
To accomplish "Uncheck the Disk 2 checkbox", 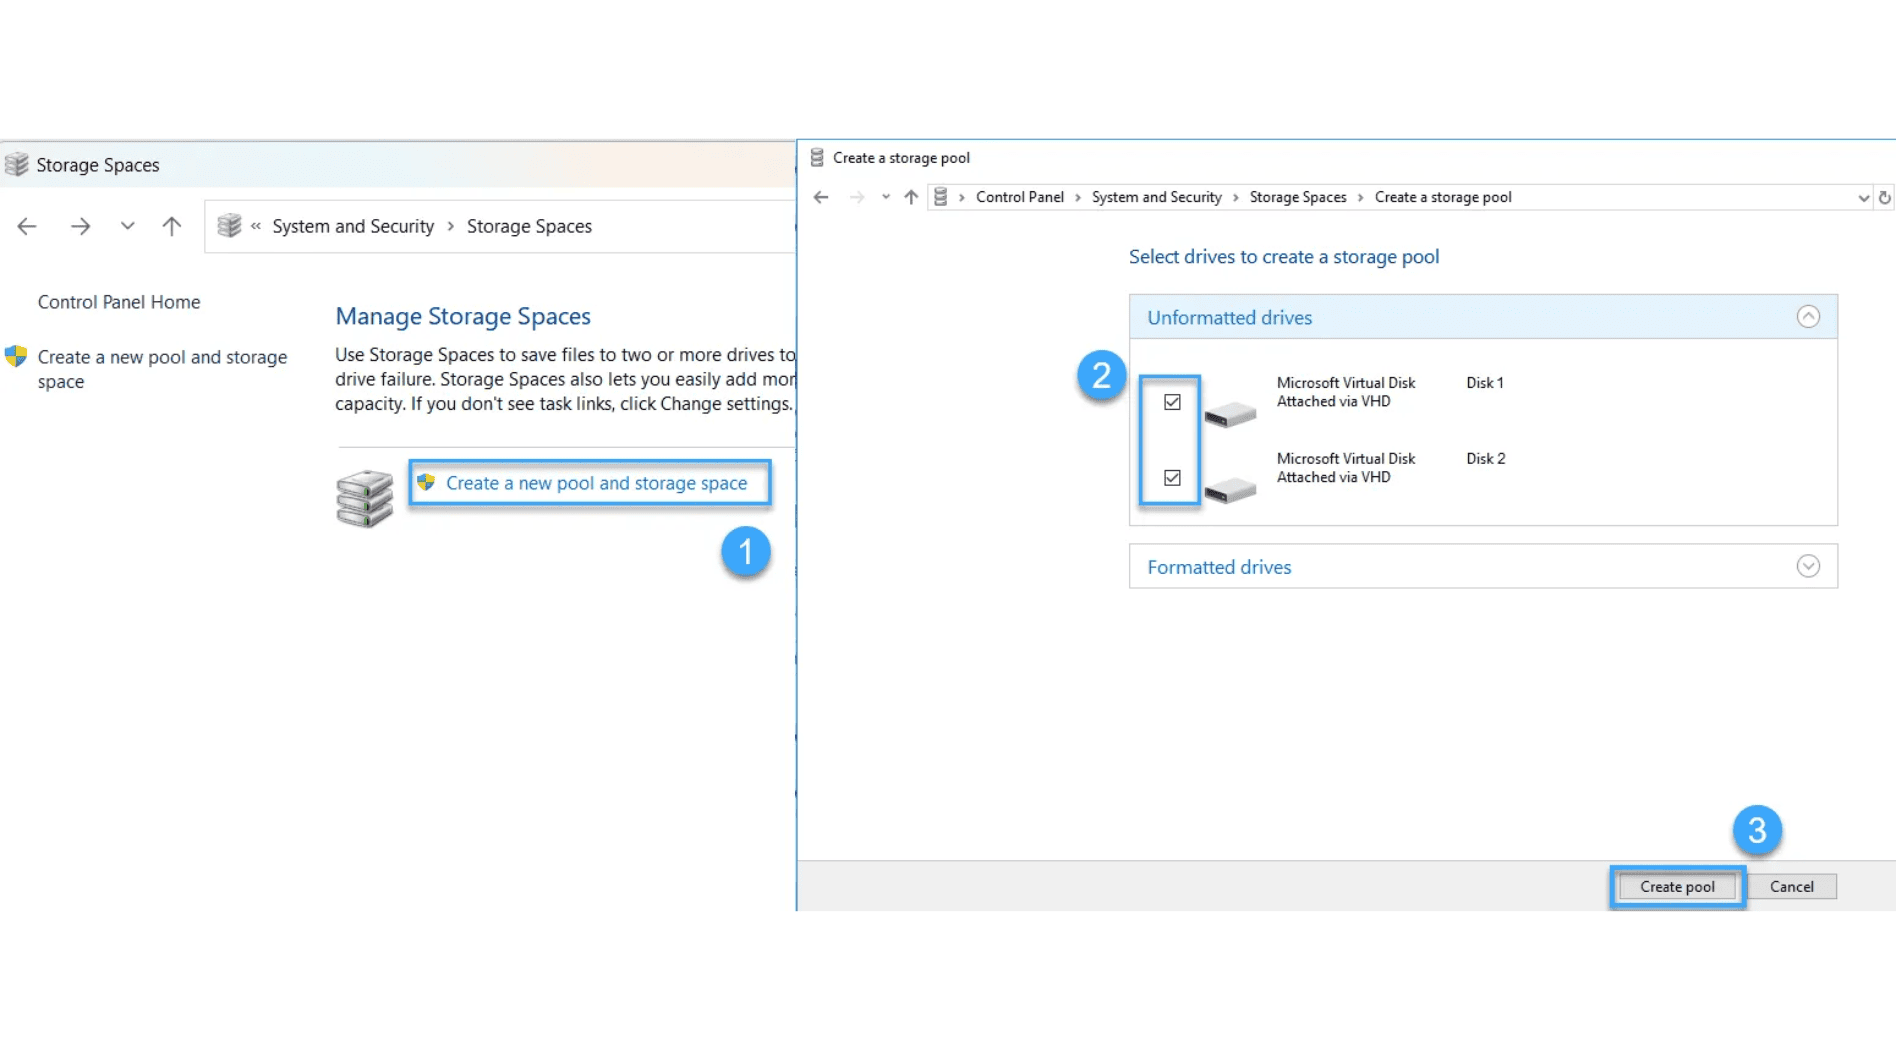I will point(1172,478).
